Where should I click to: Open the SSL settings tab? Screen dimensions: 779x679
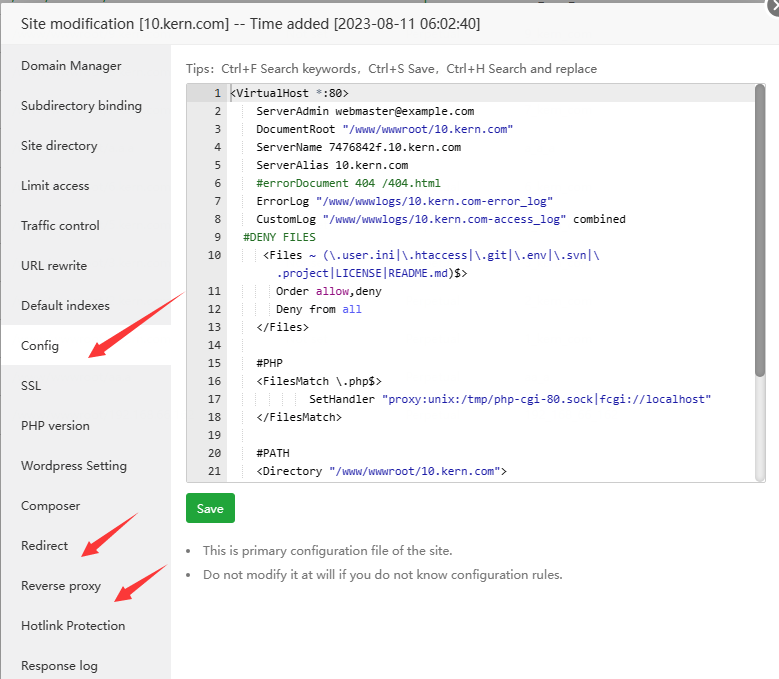31,386
